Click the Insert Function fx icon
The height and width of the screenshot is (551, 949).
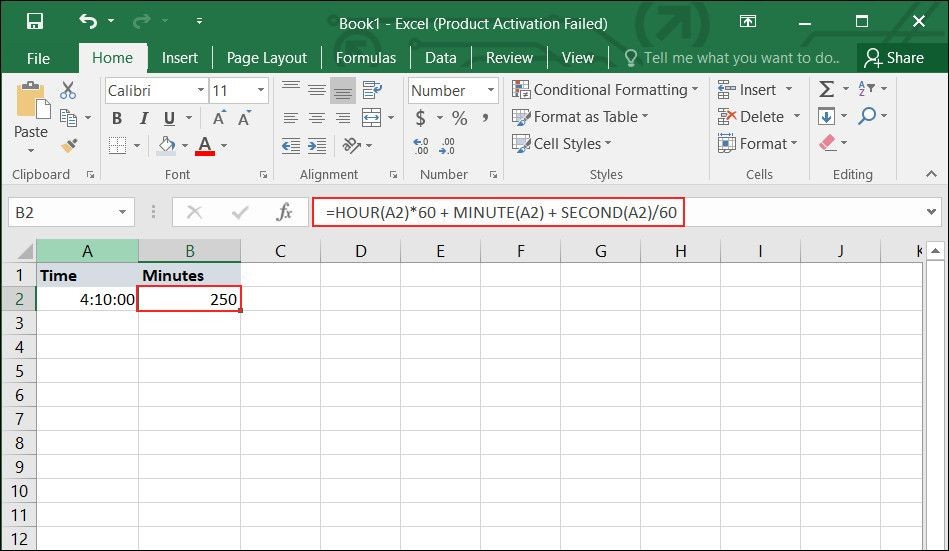click(284, 212)
